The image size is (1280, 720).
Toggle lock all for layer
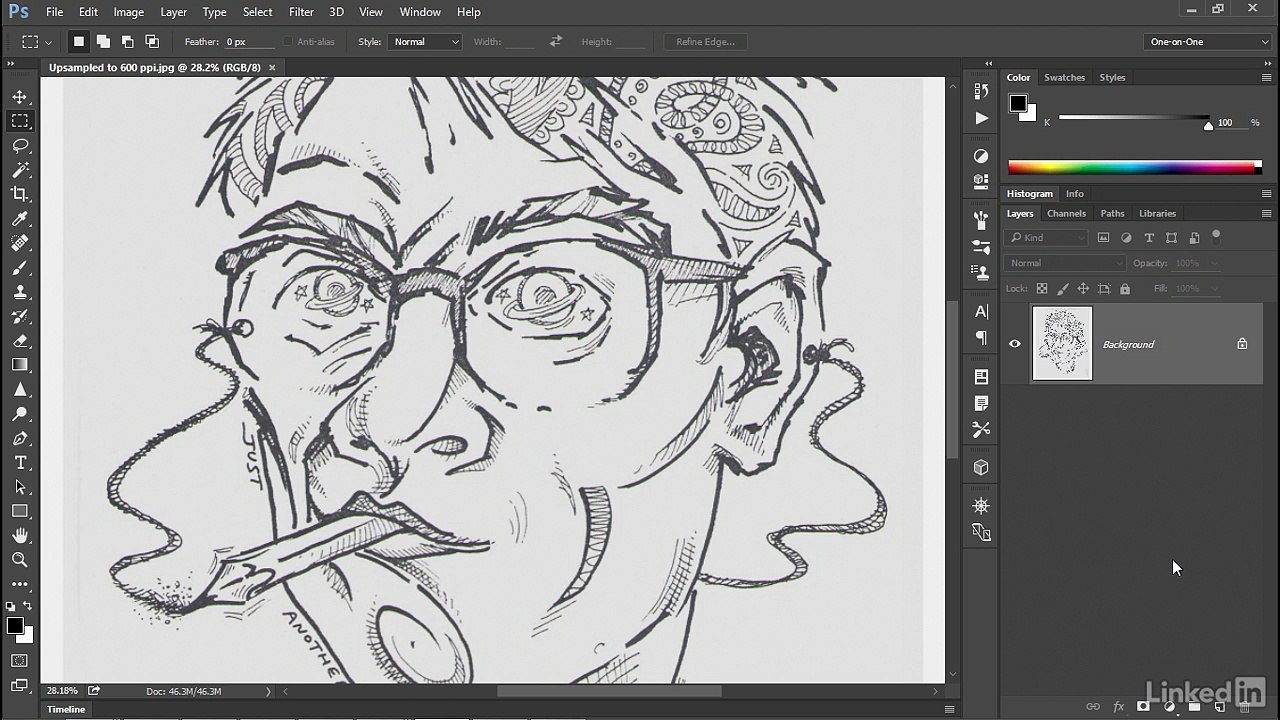point(1125,289)
